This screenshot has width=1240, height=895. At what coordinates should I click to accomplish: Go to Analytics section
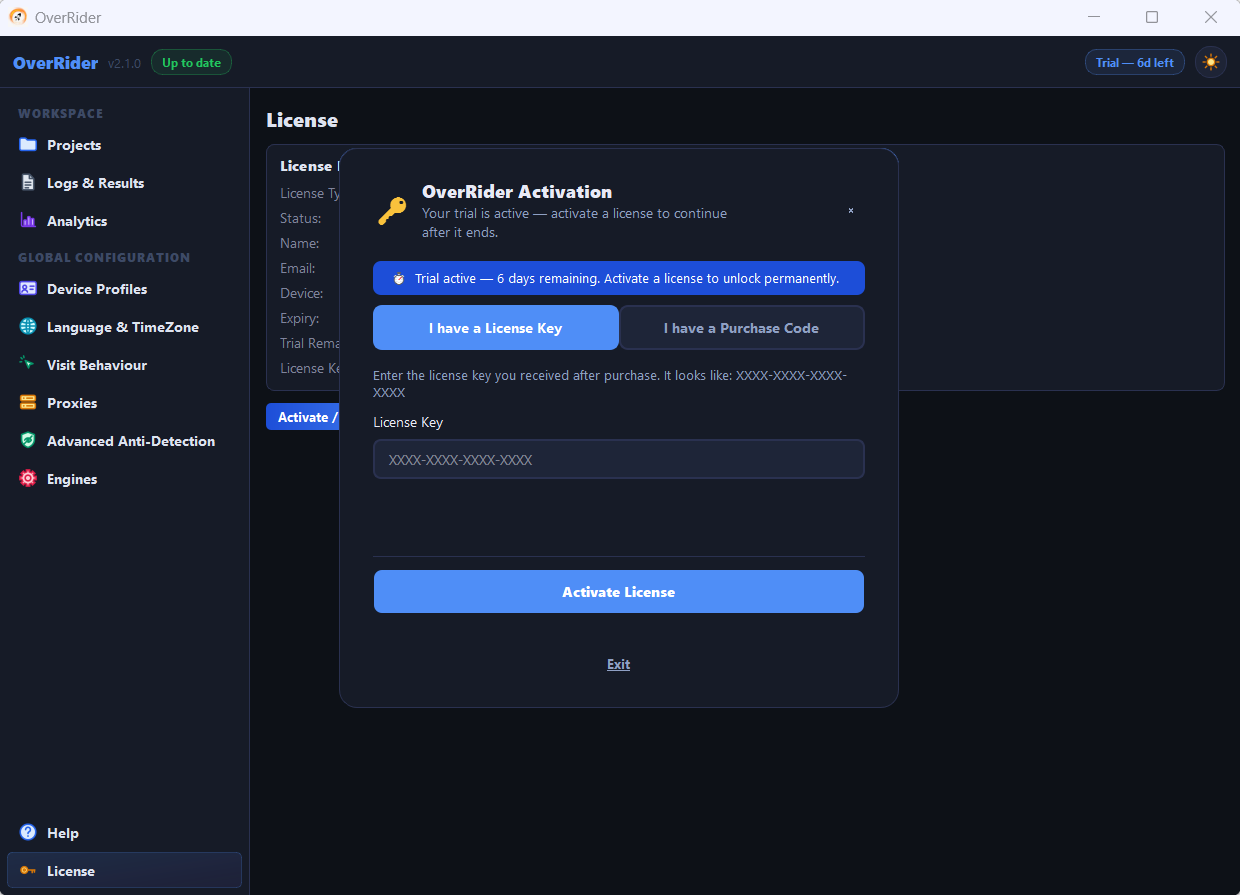click(124, 221)
